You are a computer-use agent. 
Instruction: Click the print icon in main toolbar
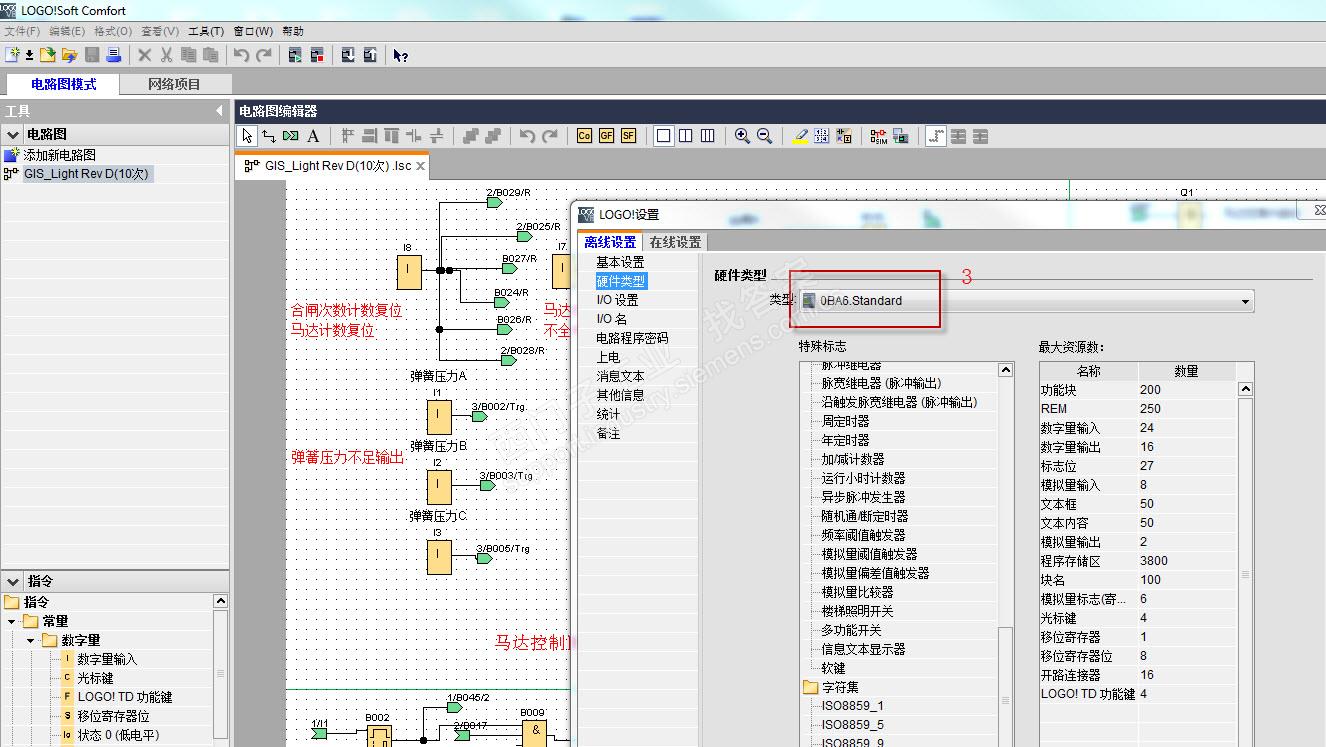point(114,55)
